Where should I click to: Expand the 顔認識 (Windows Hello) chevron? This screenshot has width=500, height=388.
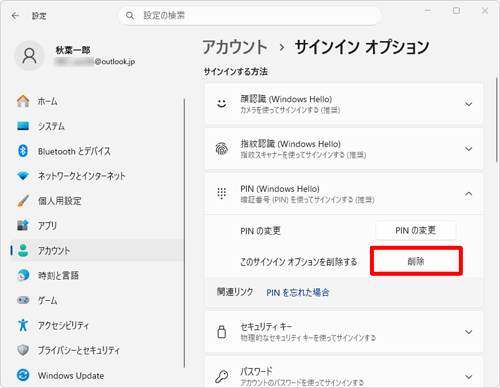[x=469, y=104]
